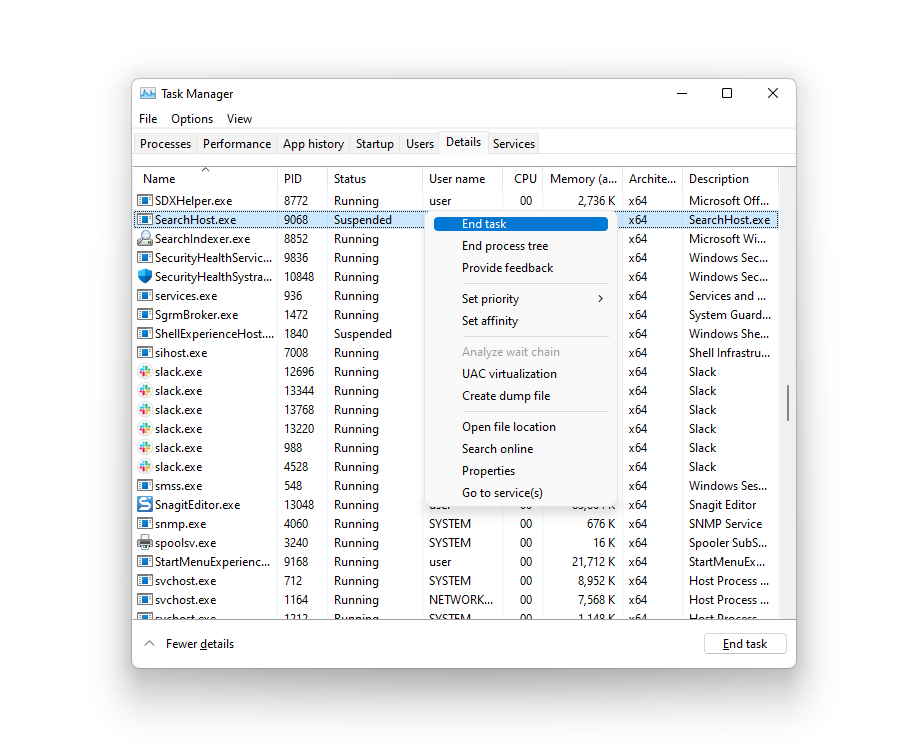The width and height of the screenshot is (924, 743).
Task: Click the snmp.exe process icon
Action: click(x=144, y=524)
